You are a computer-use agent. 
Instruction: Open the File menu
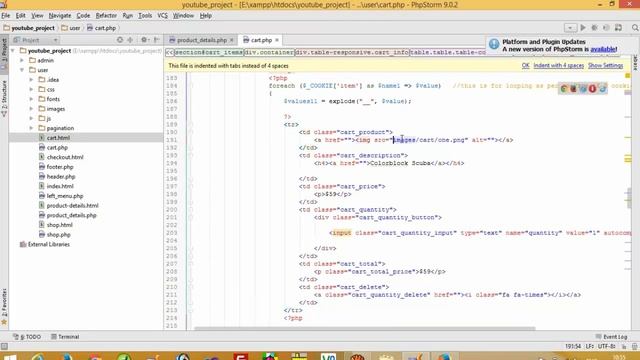tap(6, 16)
